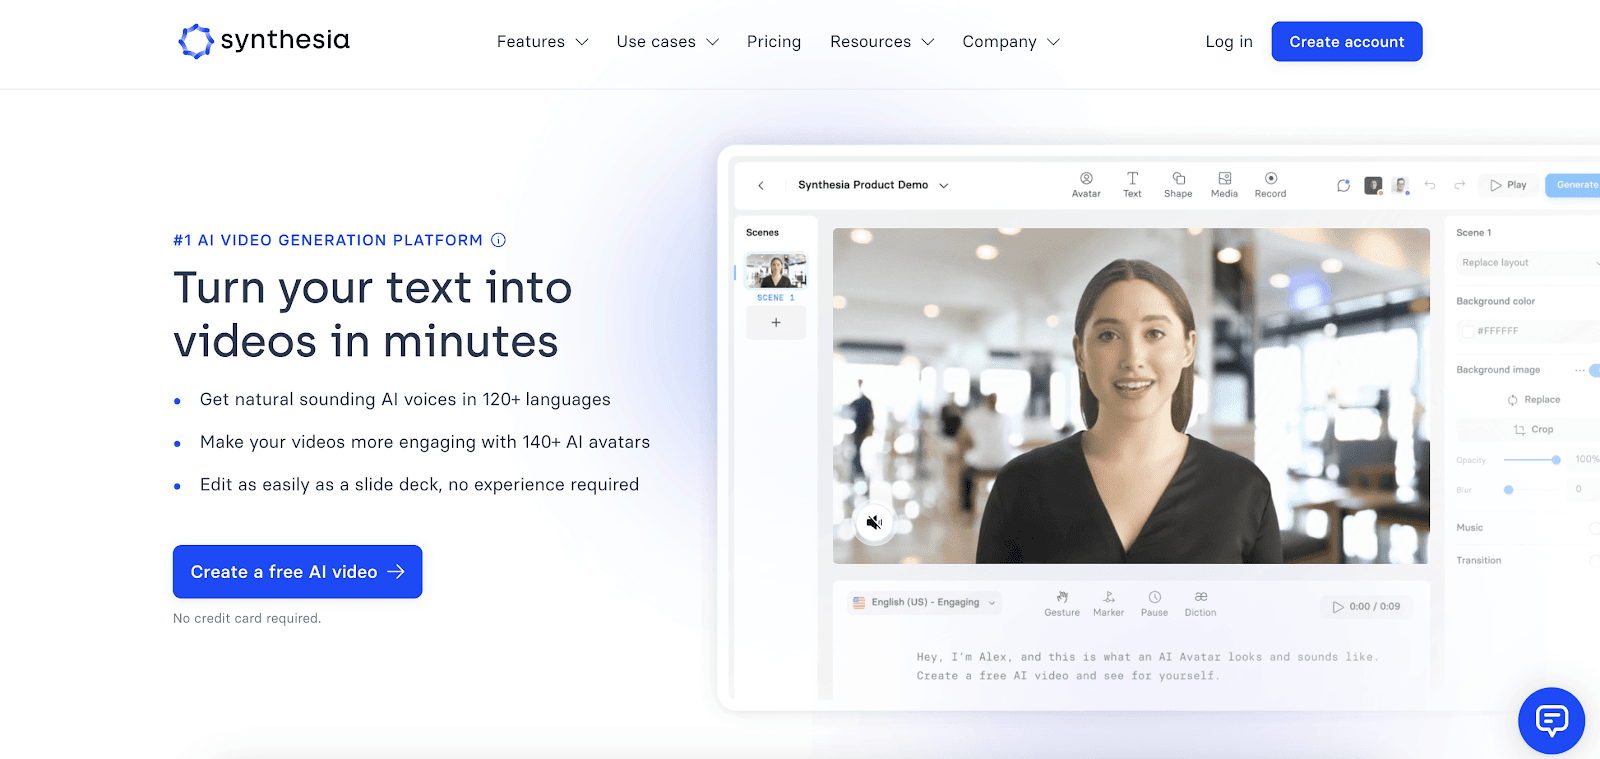Click Create a free AI video
1600x759 pixels.
pos(297,572)
